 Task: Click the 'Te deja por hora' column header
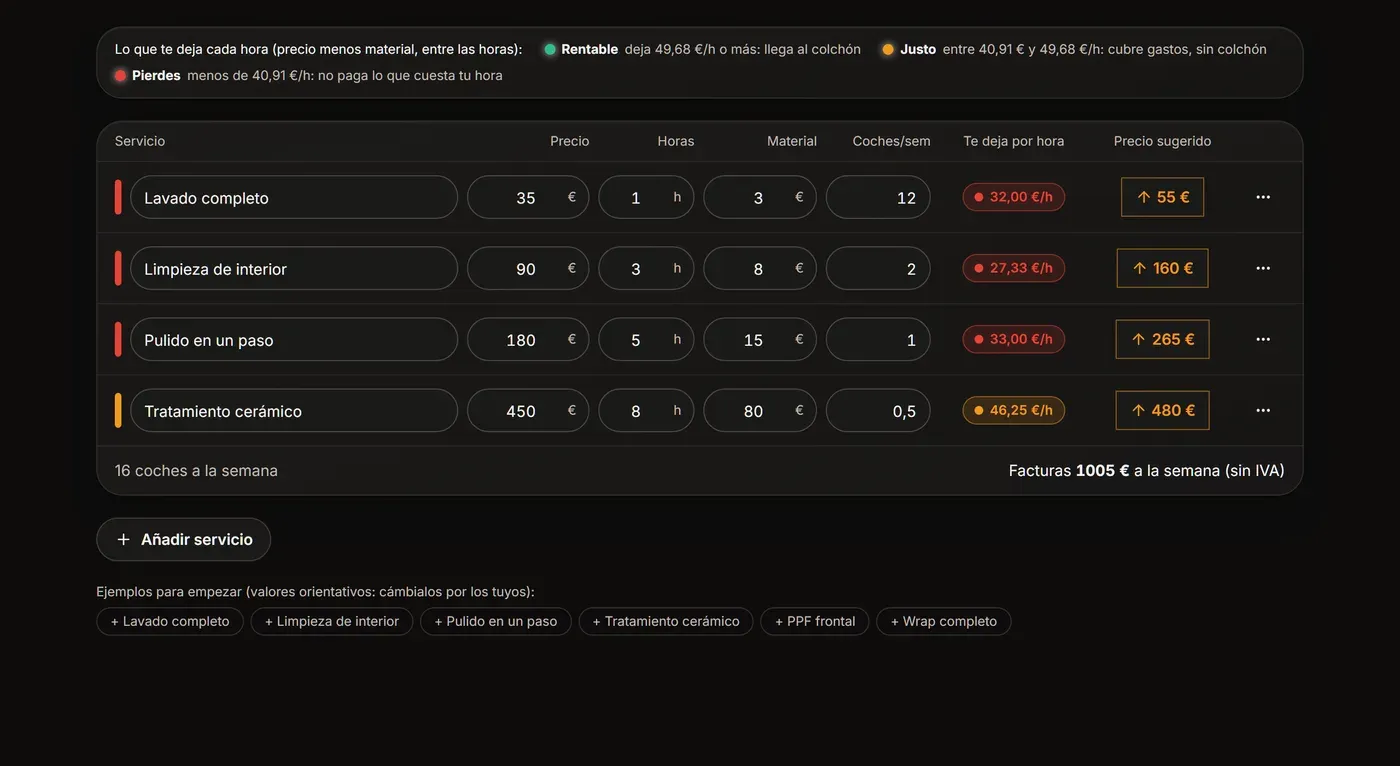(1014, 141)
